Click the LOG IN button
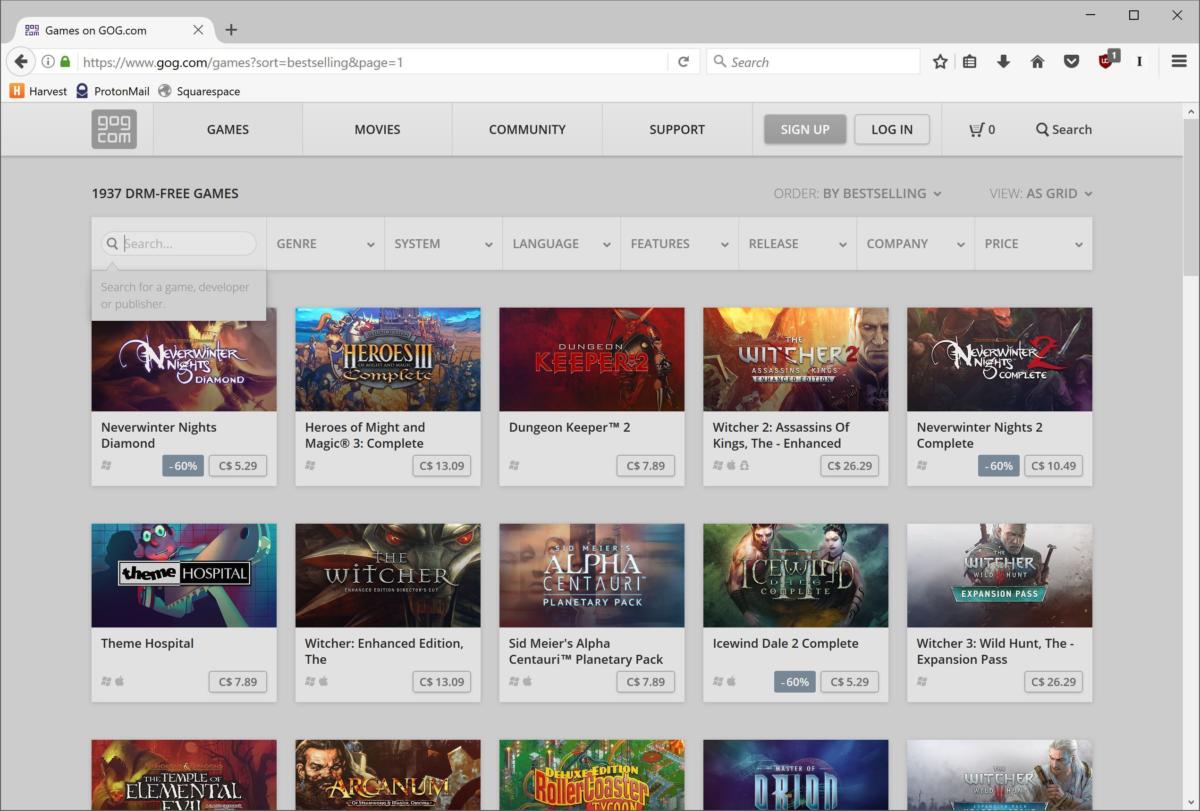 click(x=892, y=129)
